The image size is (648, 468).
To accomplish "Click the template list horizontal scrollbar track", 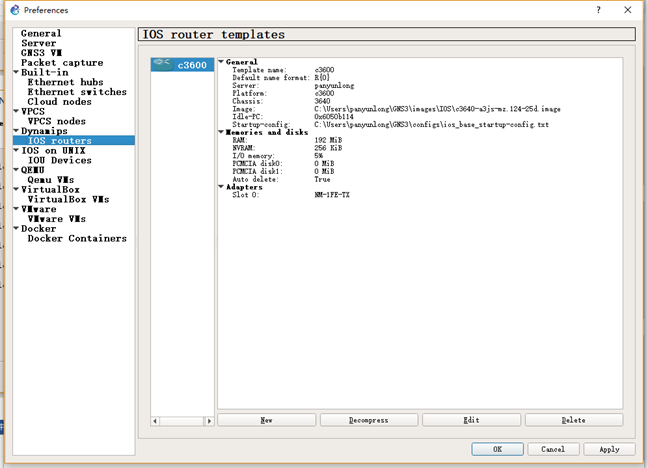I will pos(182,421).
